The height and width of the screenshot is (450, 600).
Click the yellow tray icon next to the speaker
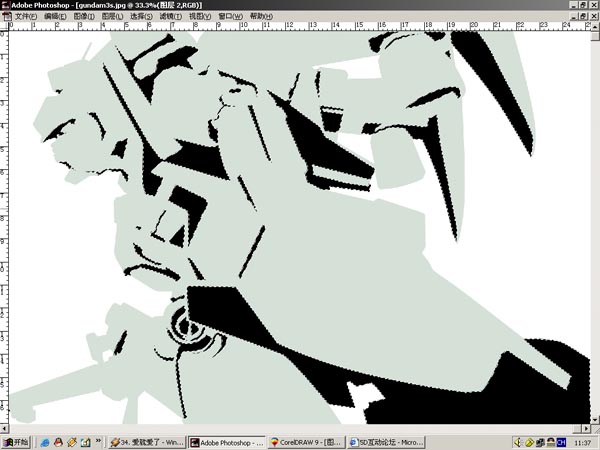[529, 442]
